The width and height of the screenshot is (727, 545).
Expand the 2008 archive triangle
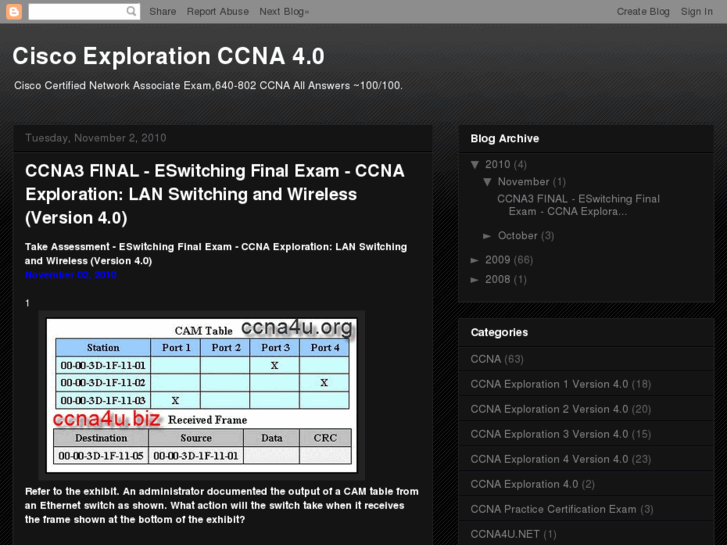[474, 280]
